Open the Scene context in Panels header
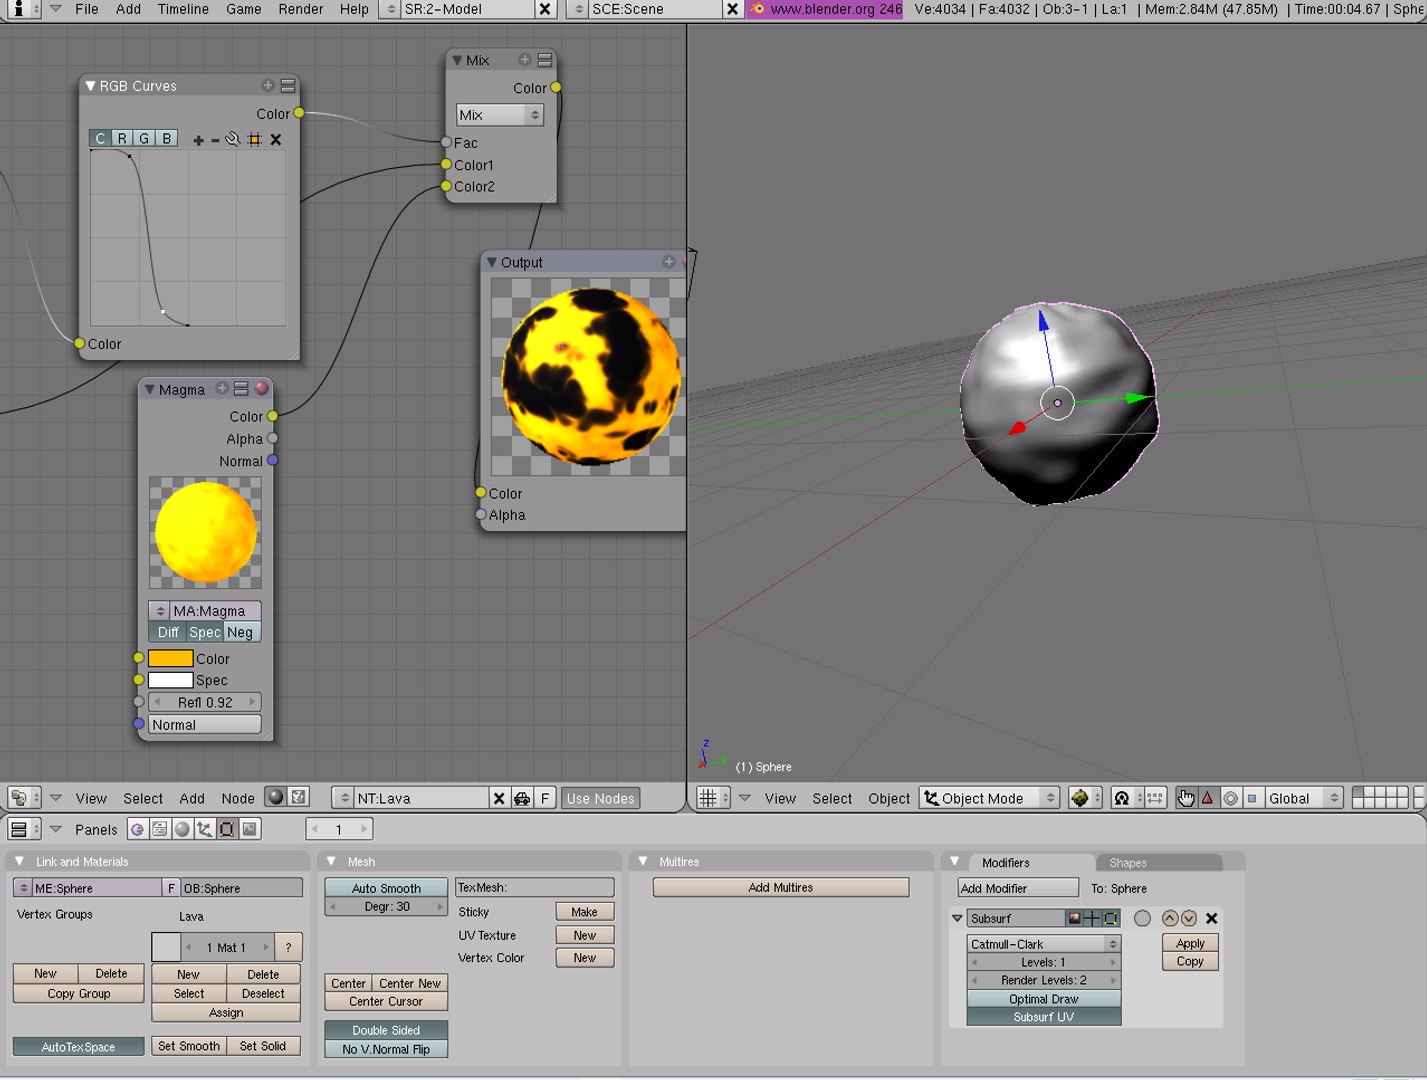The image size is (1427, 1080). tap(250, 829)
